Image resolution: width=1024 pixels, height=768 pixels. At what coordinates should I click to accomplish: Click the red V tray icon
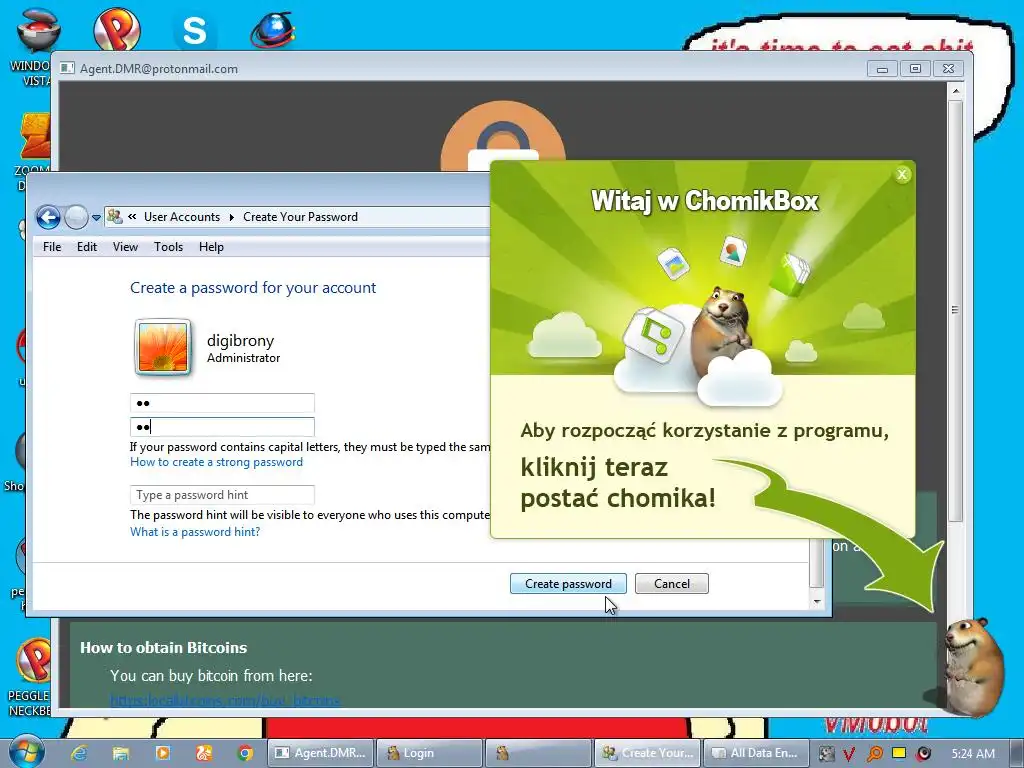tap(849, 754)
